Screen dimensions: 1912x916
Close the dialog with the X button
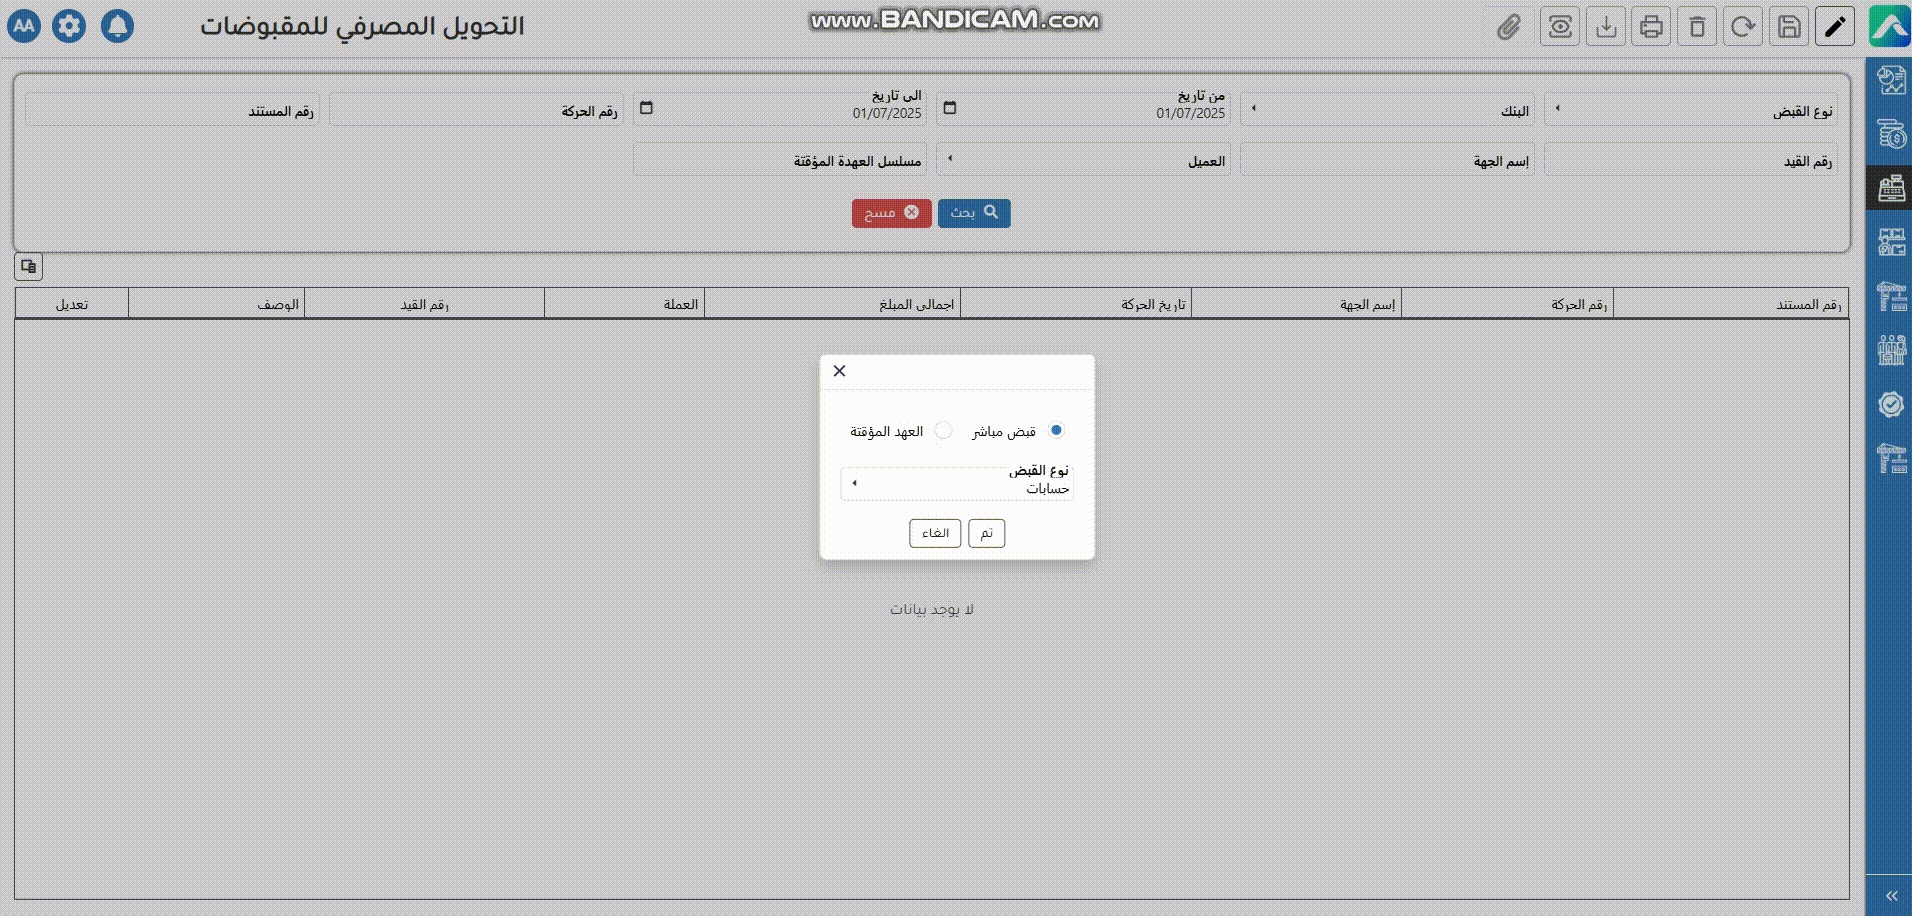(x=839, y=371)
